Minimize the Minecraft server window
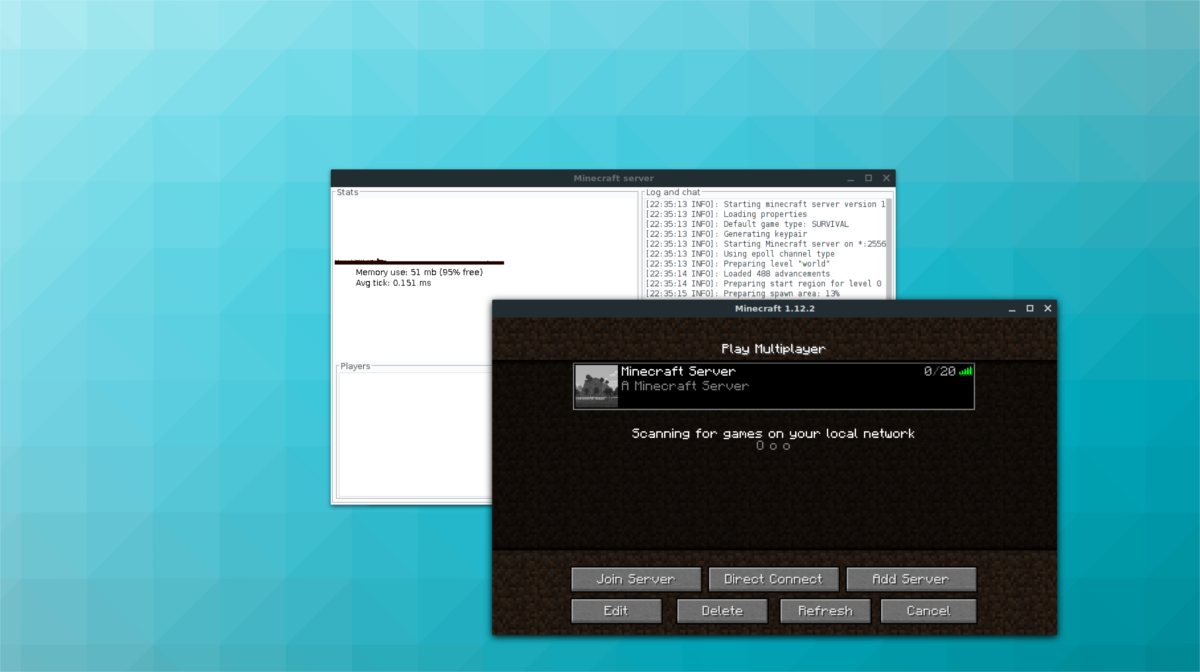The height and width of the screenshot is (672, 1200). click(850, 178)
